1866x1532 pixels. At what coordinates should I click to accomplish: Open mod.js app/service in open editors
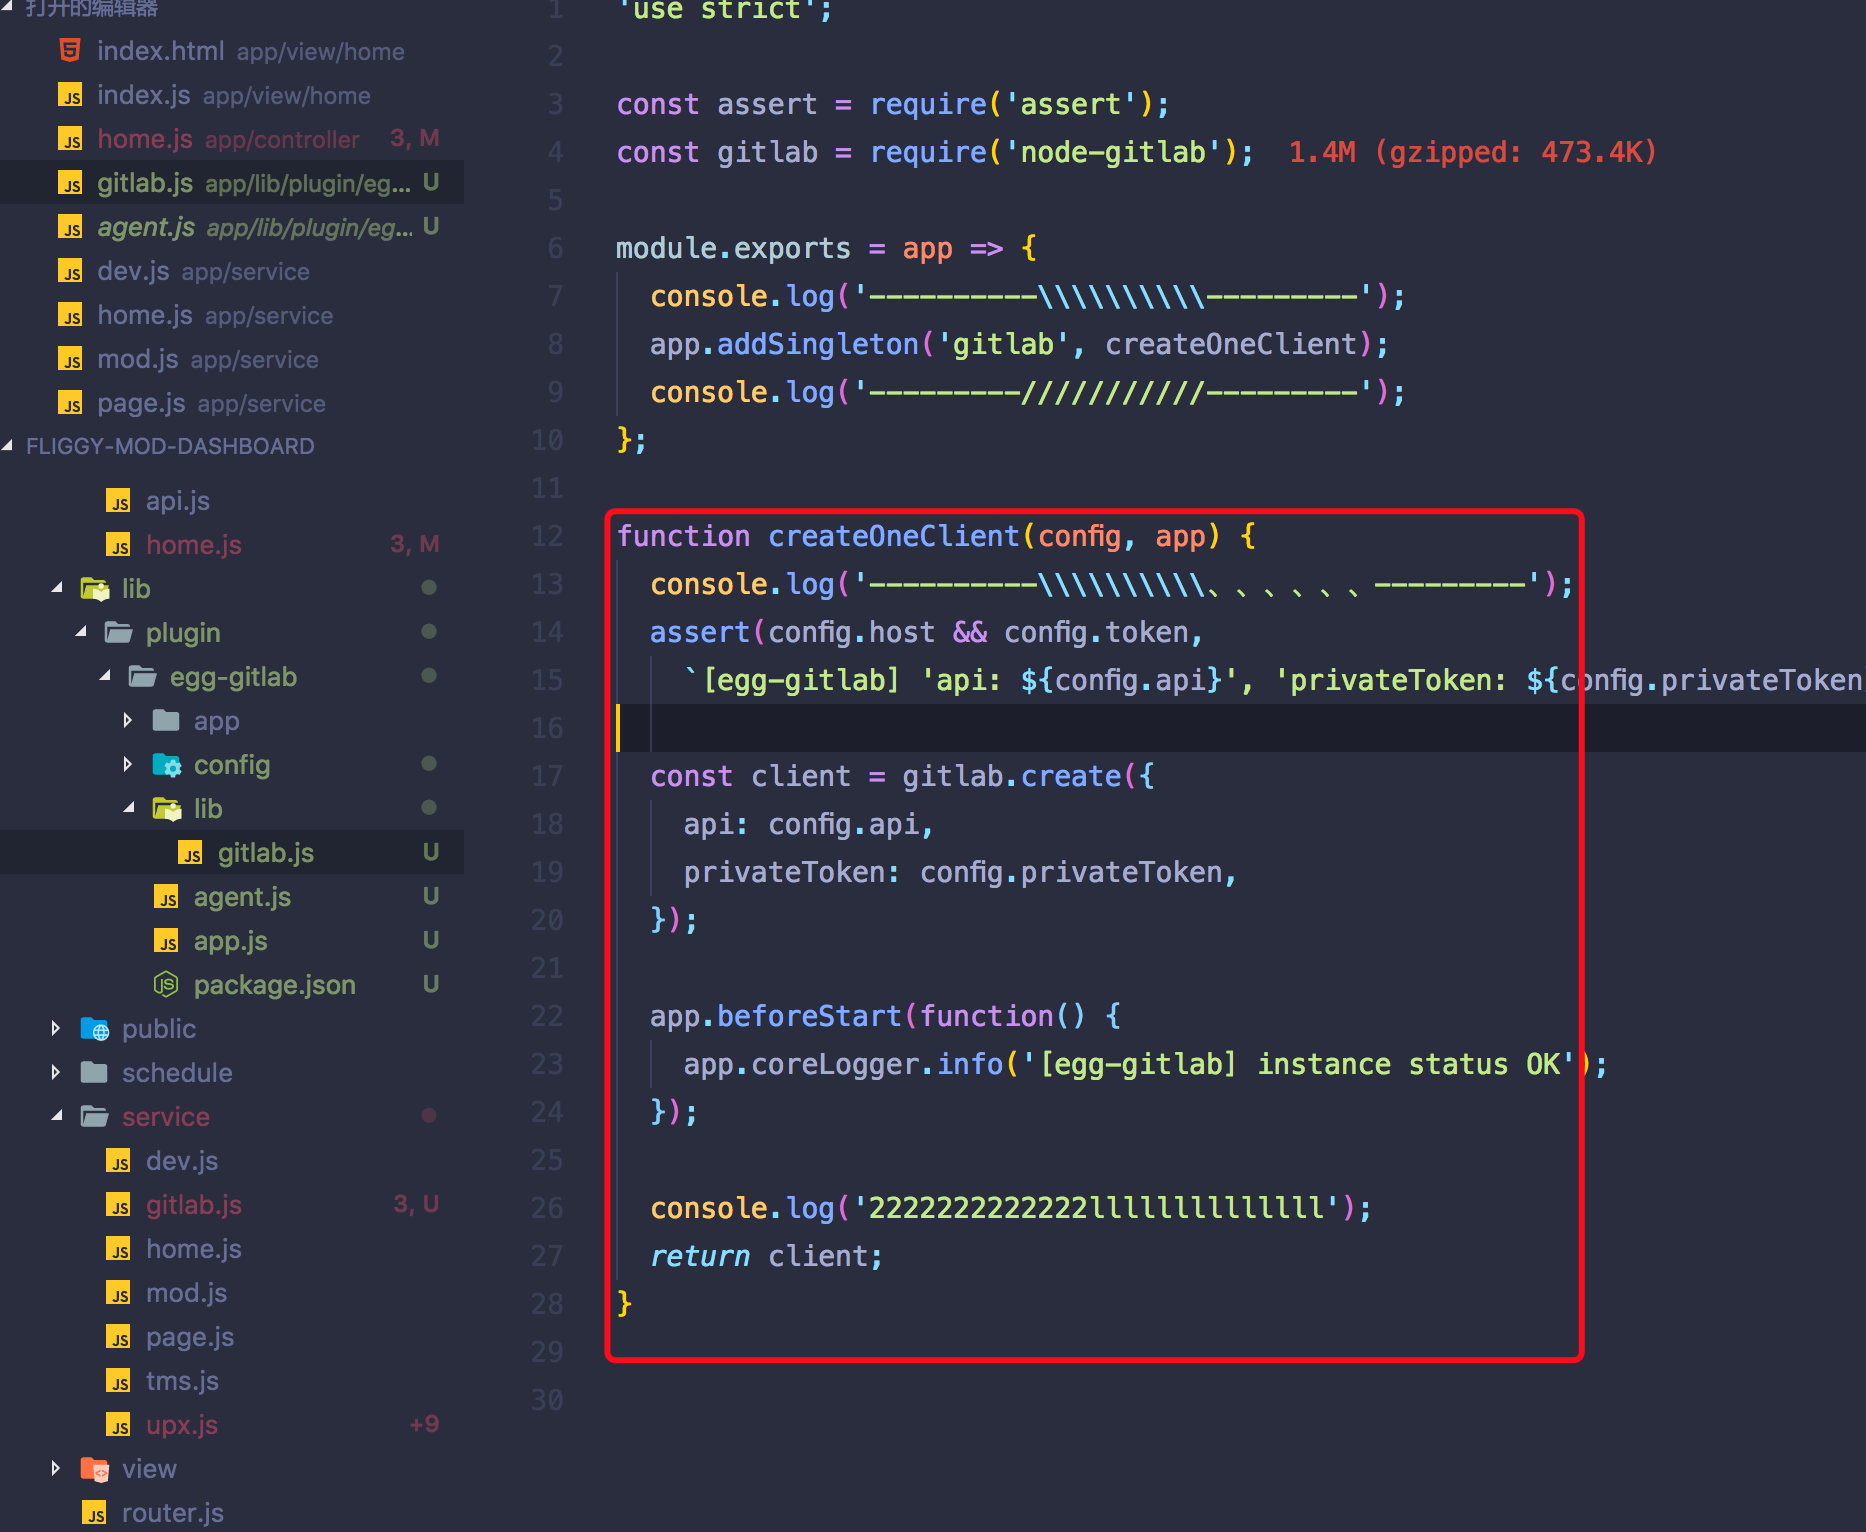tap(232, 359)
